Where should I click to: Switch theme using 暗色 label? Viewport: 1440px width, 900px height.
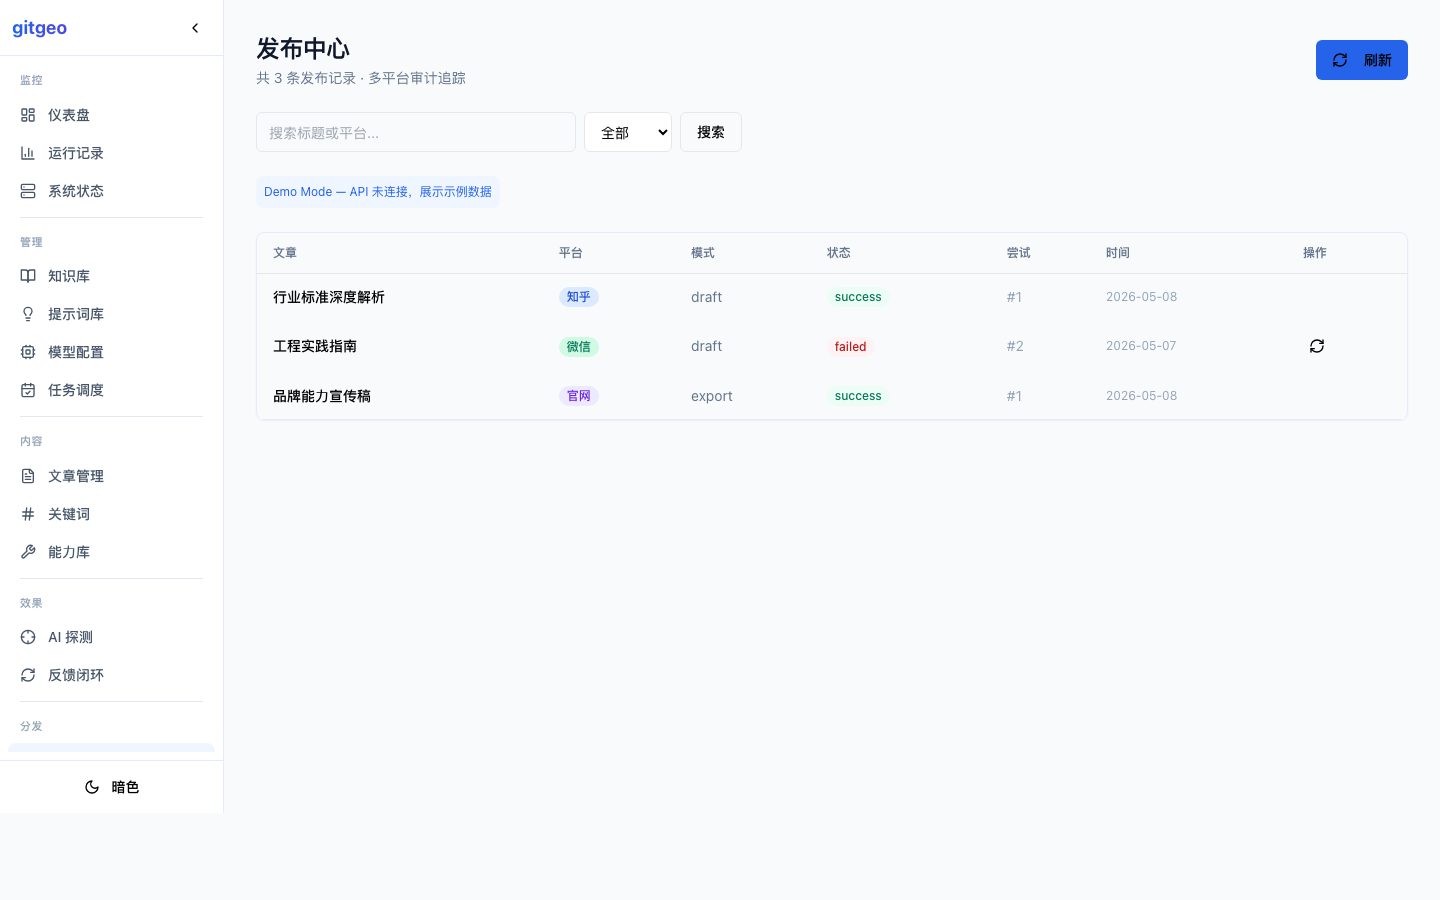coord(125,787)
